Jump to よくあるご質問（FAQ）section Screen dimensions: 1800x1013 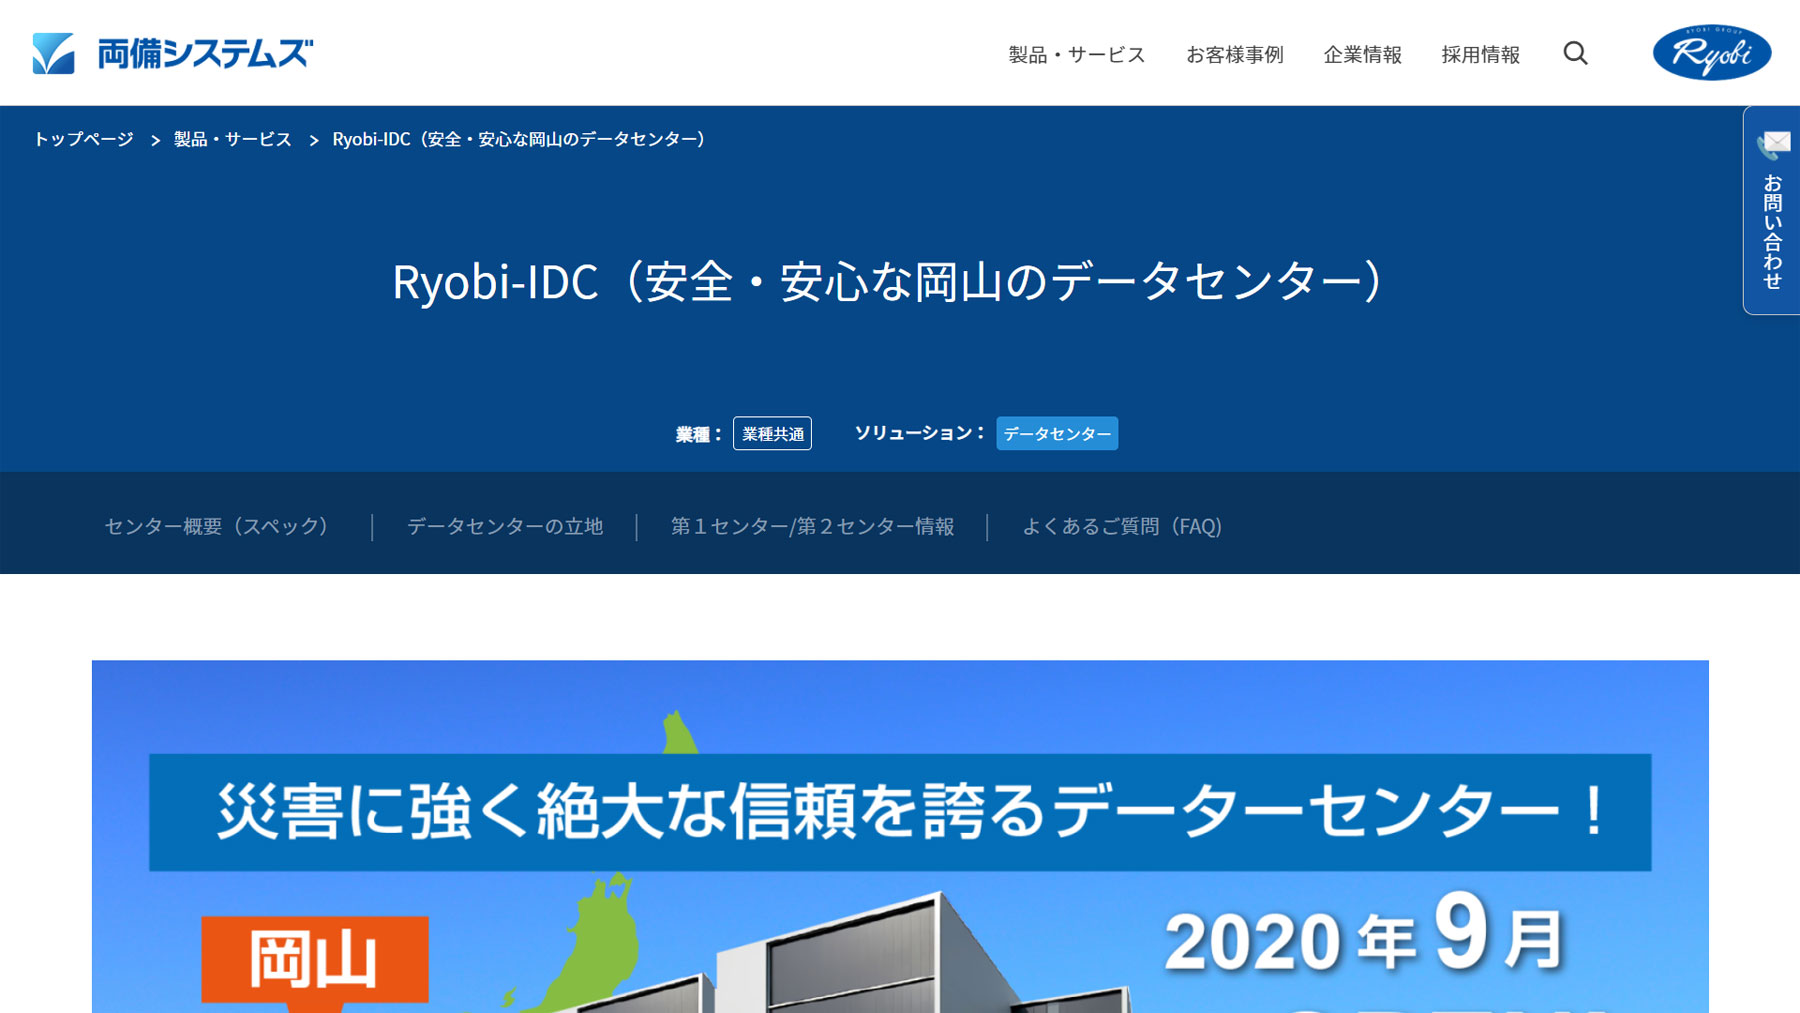point(1122,526)
